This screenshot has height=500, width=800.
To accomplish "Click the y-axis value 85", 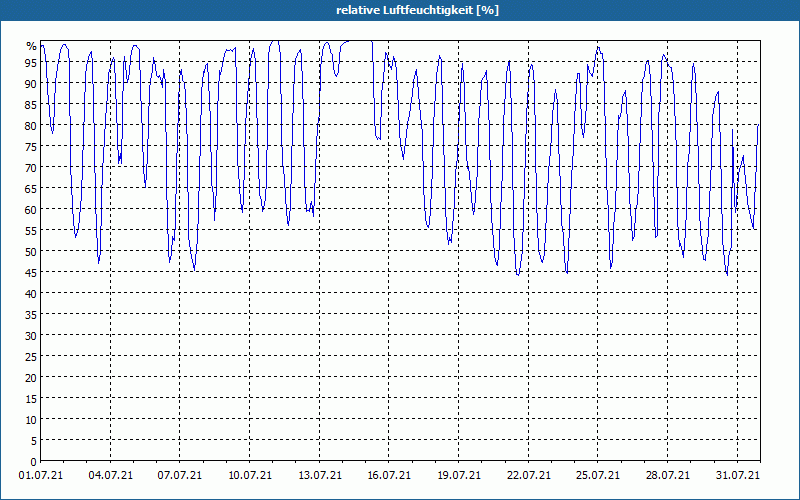I will 31,105.
